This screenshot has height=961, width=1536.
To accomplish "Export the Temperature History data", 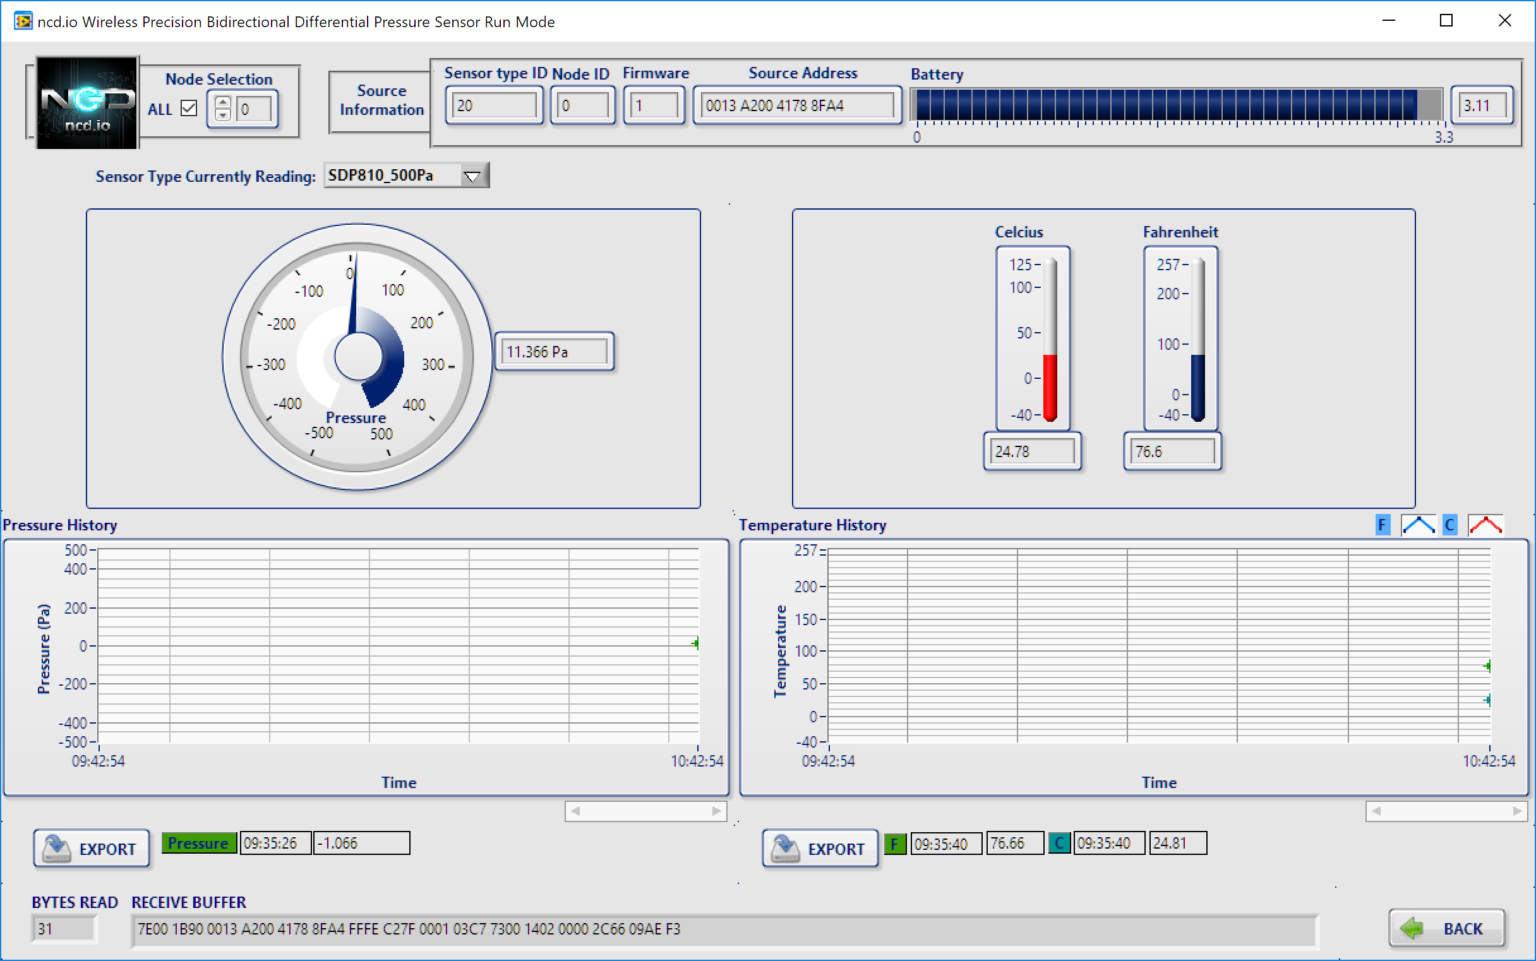I will 820,849.
